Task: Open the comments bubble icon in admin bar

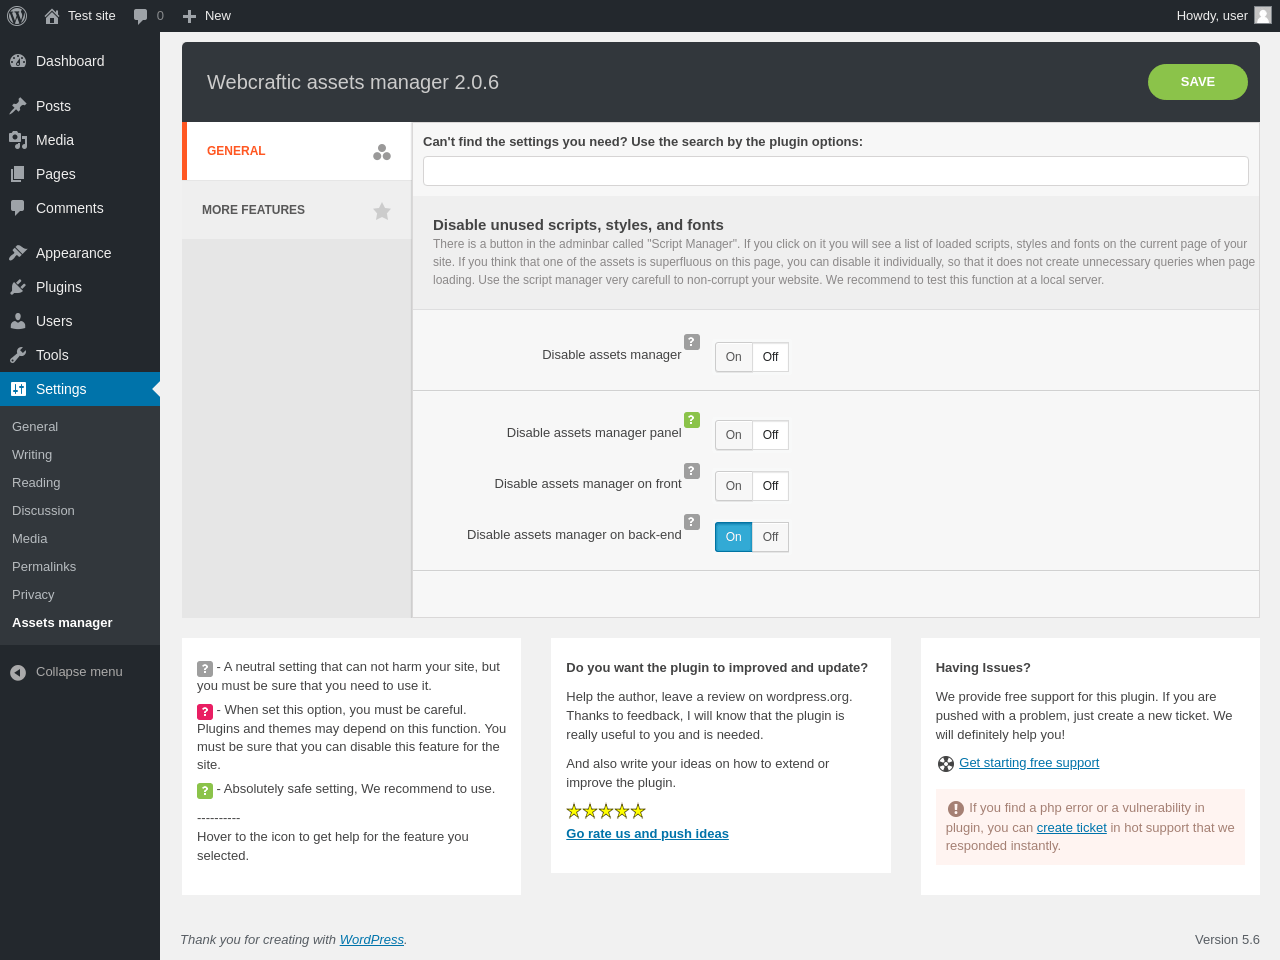Action: tap(140, 16)
